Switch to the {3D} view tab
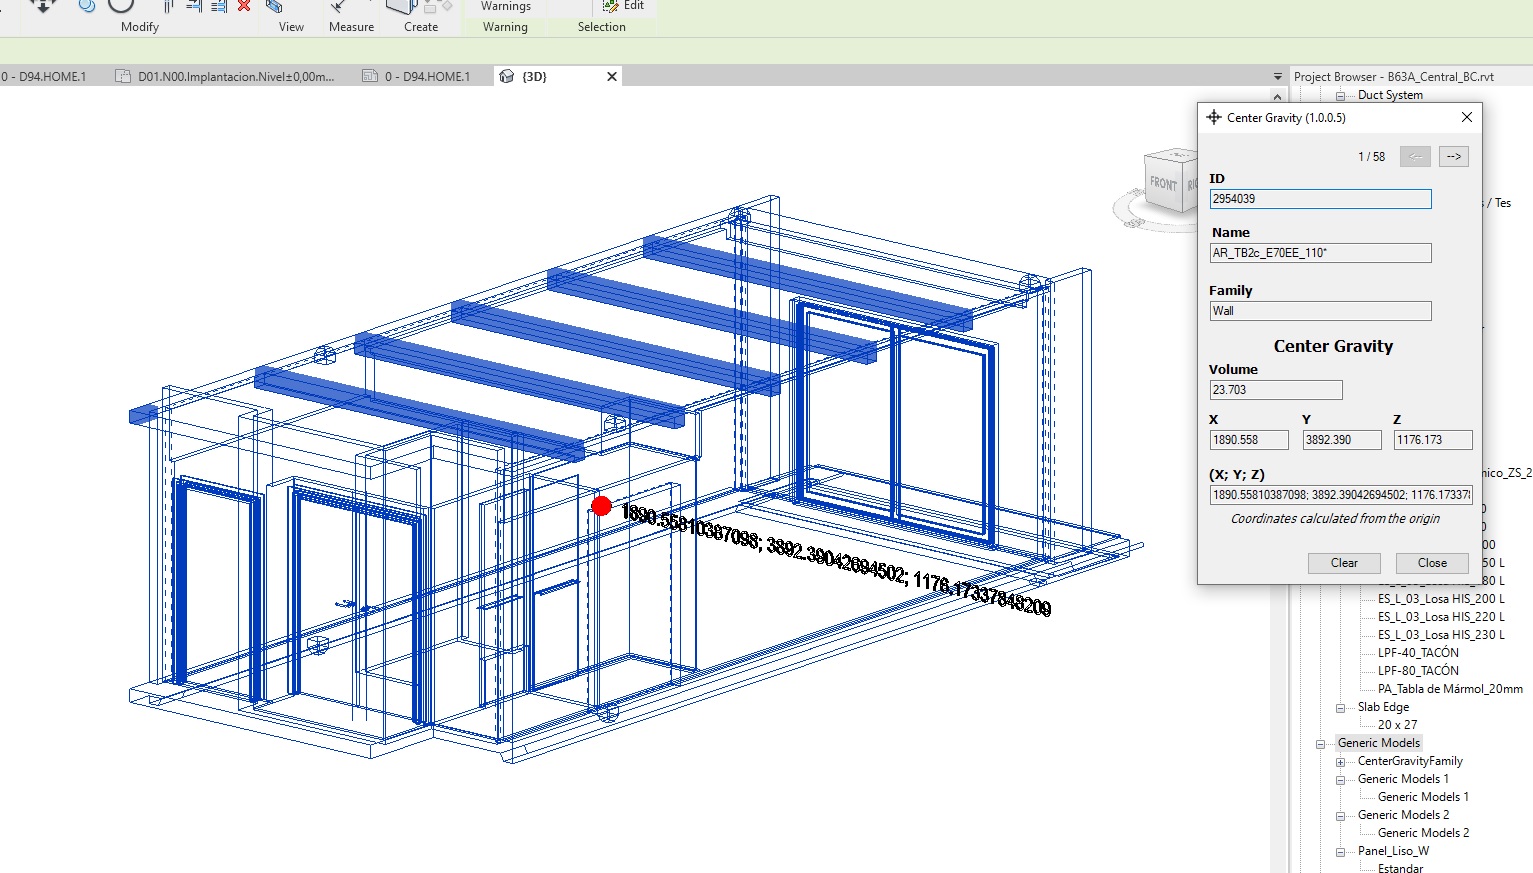This screenshot has width=1533, height=873. coord(535,76)
